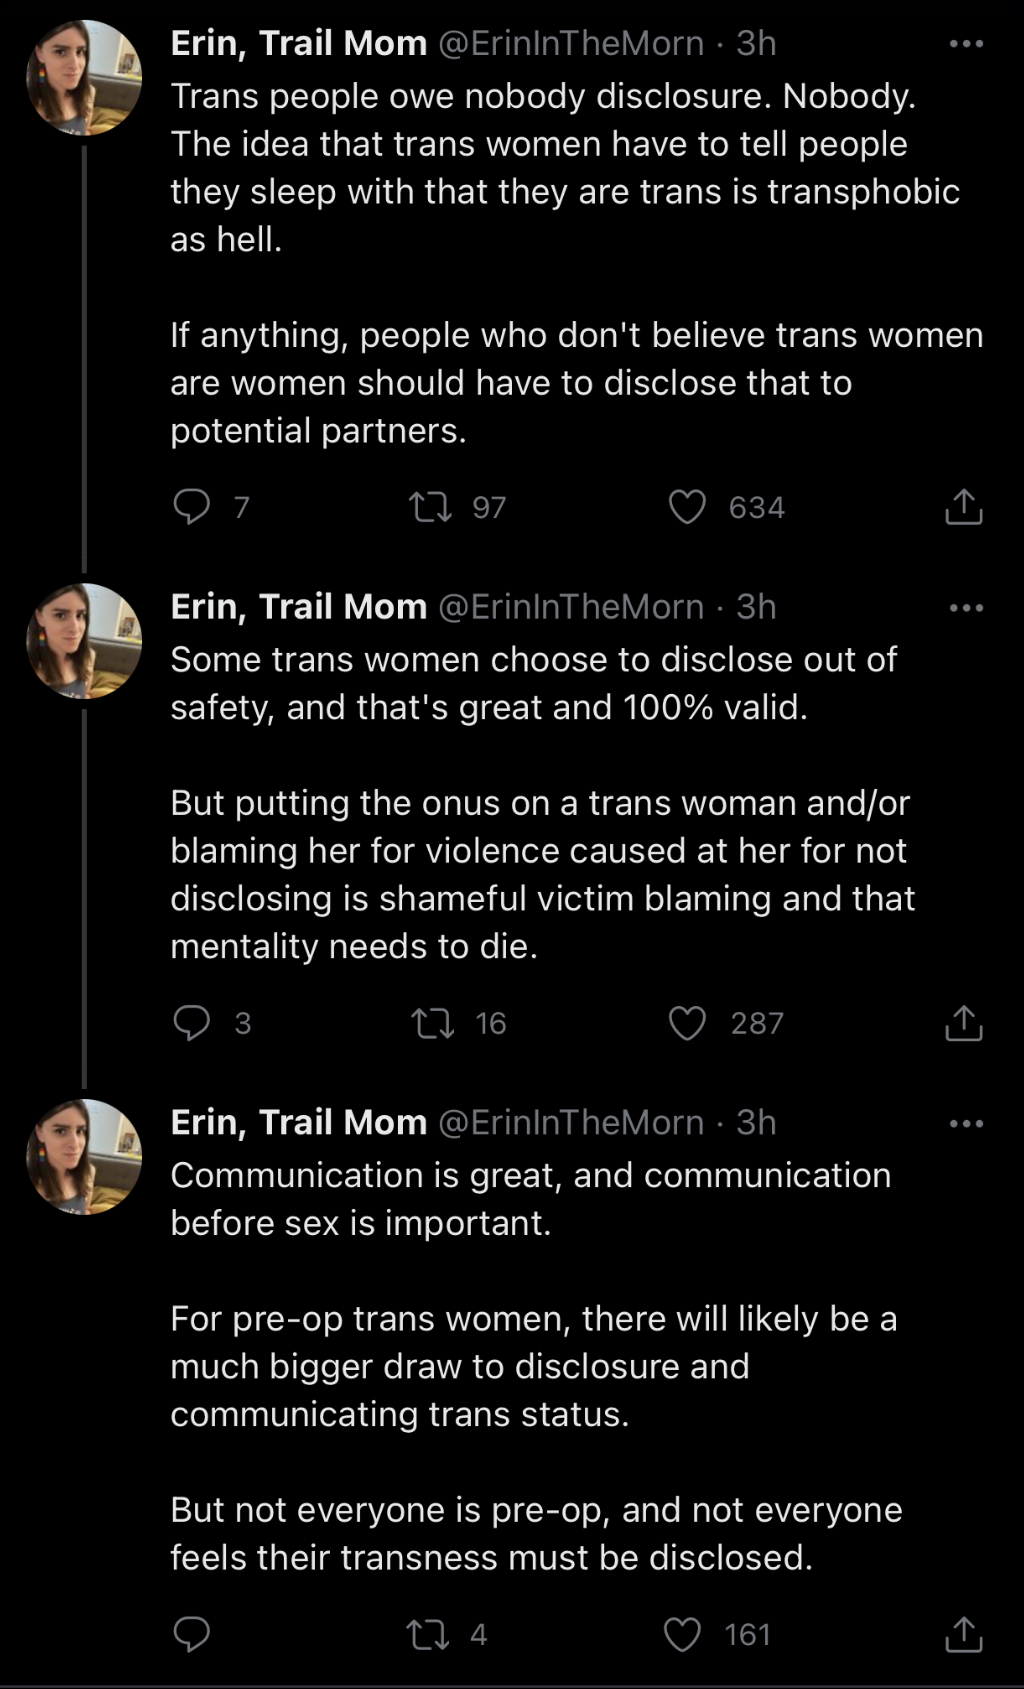Like the second tweet with 287 likes
Viewport: 1024px width, 1689px height.
point(687,1023)
